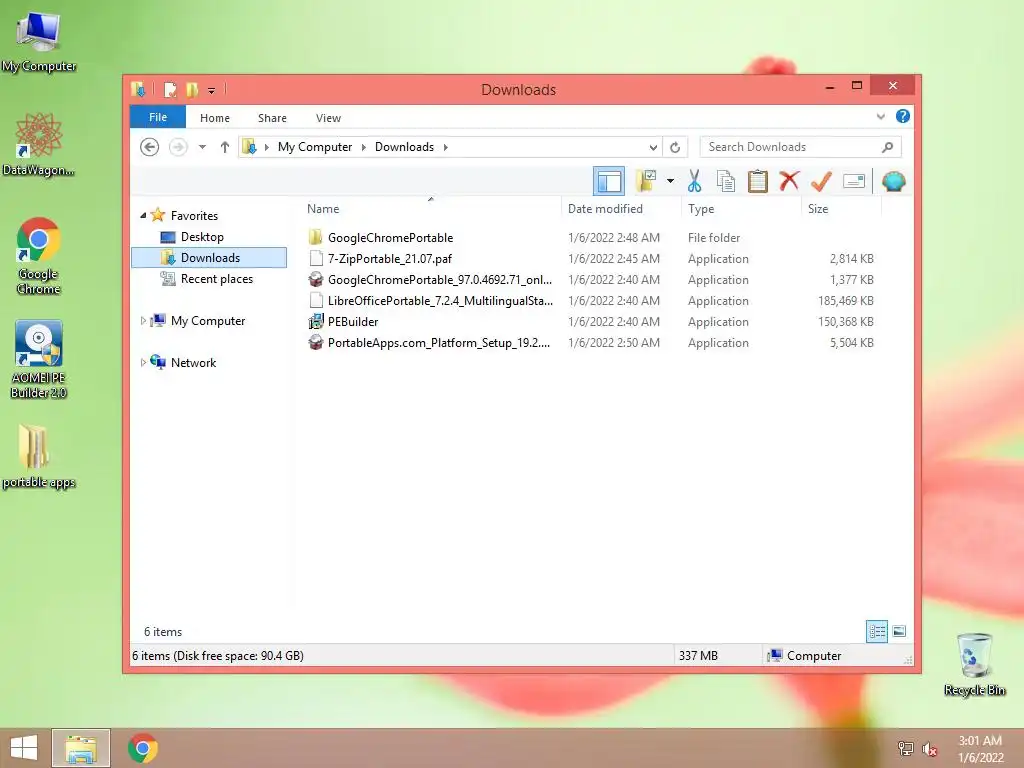1024x768 pixels.
Task: Open the Home ribbon tab
Action: pyautogui.click(x=215, y=118)
